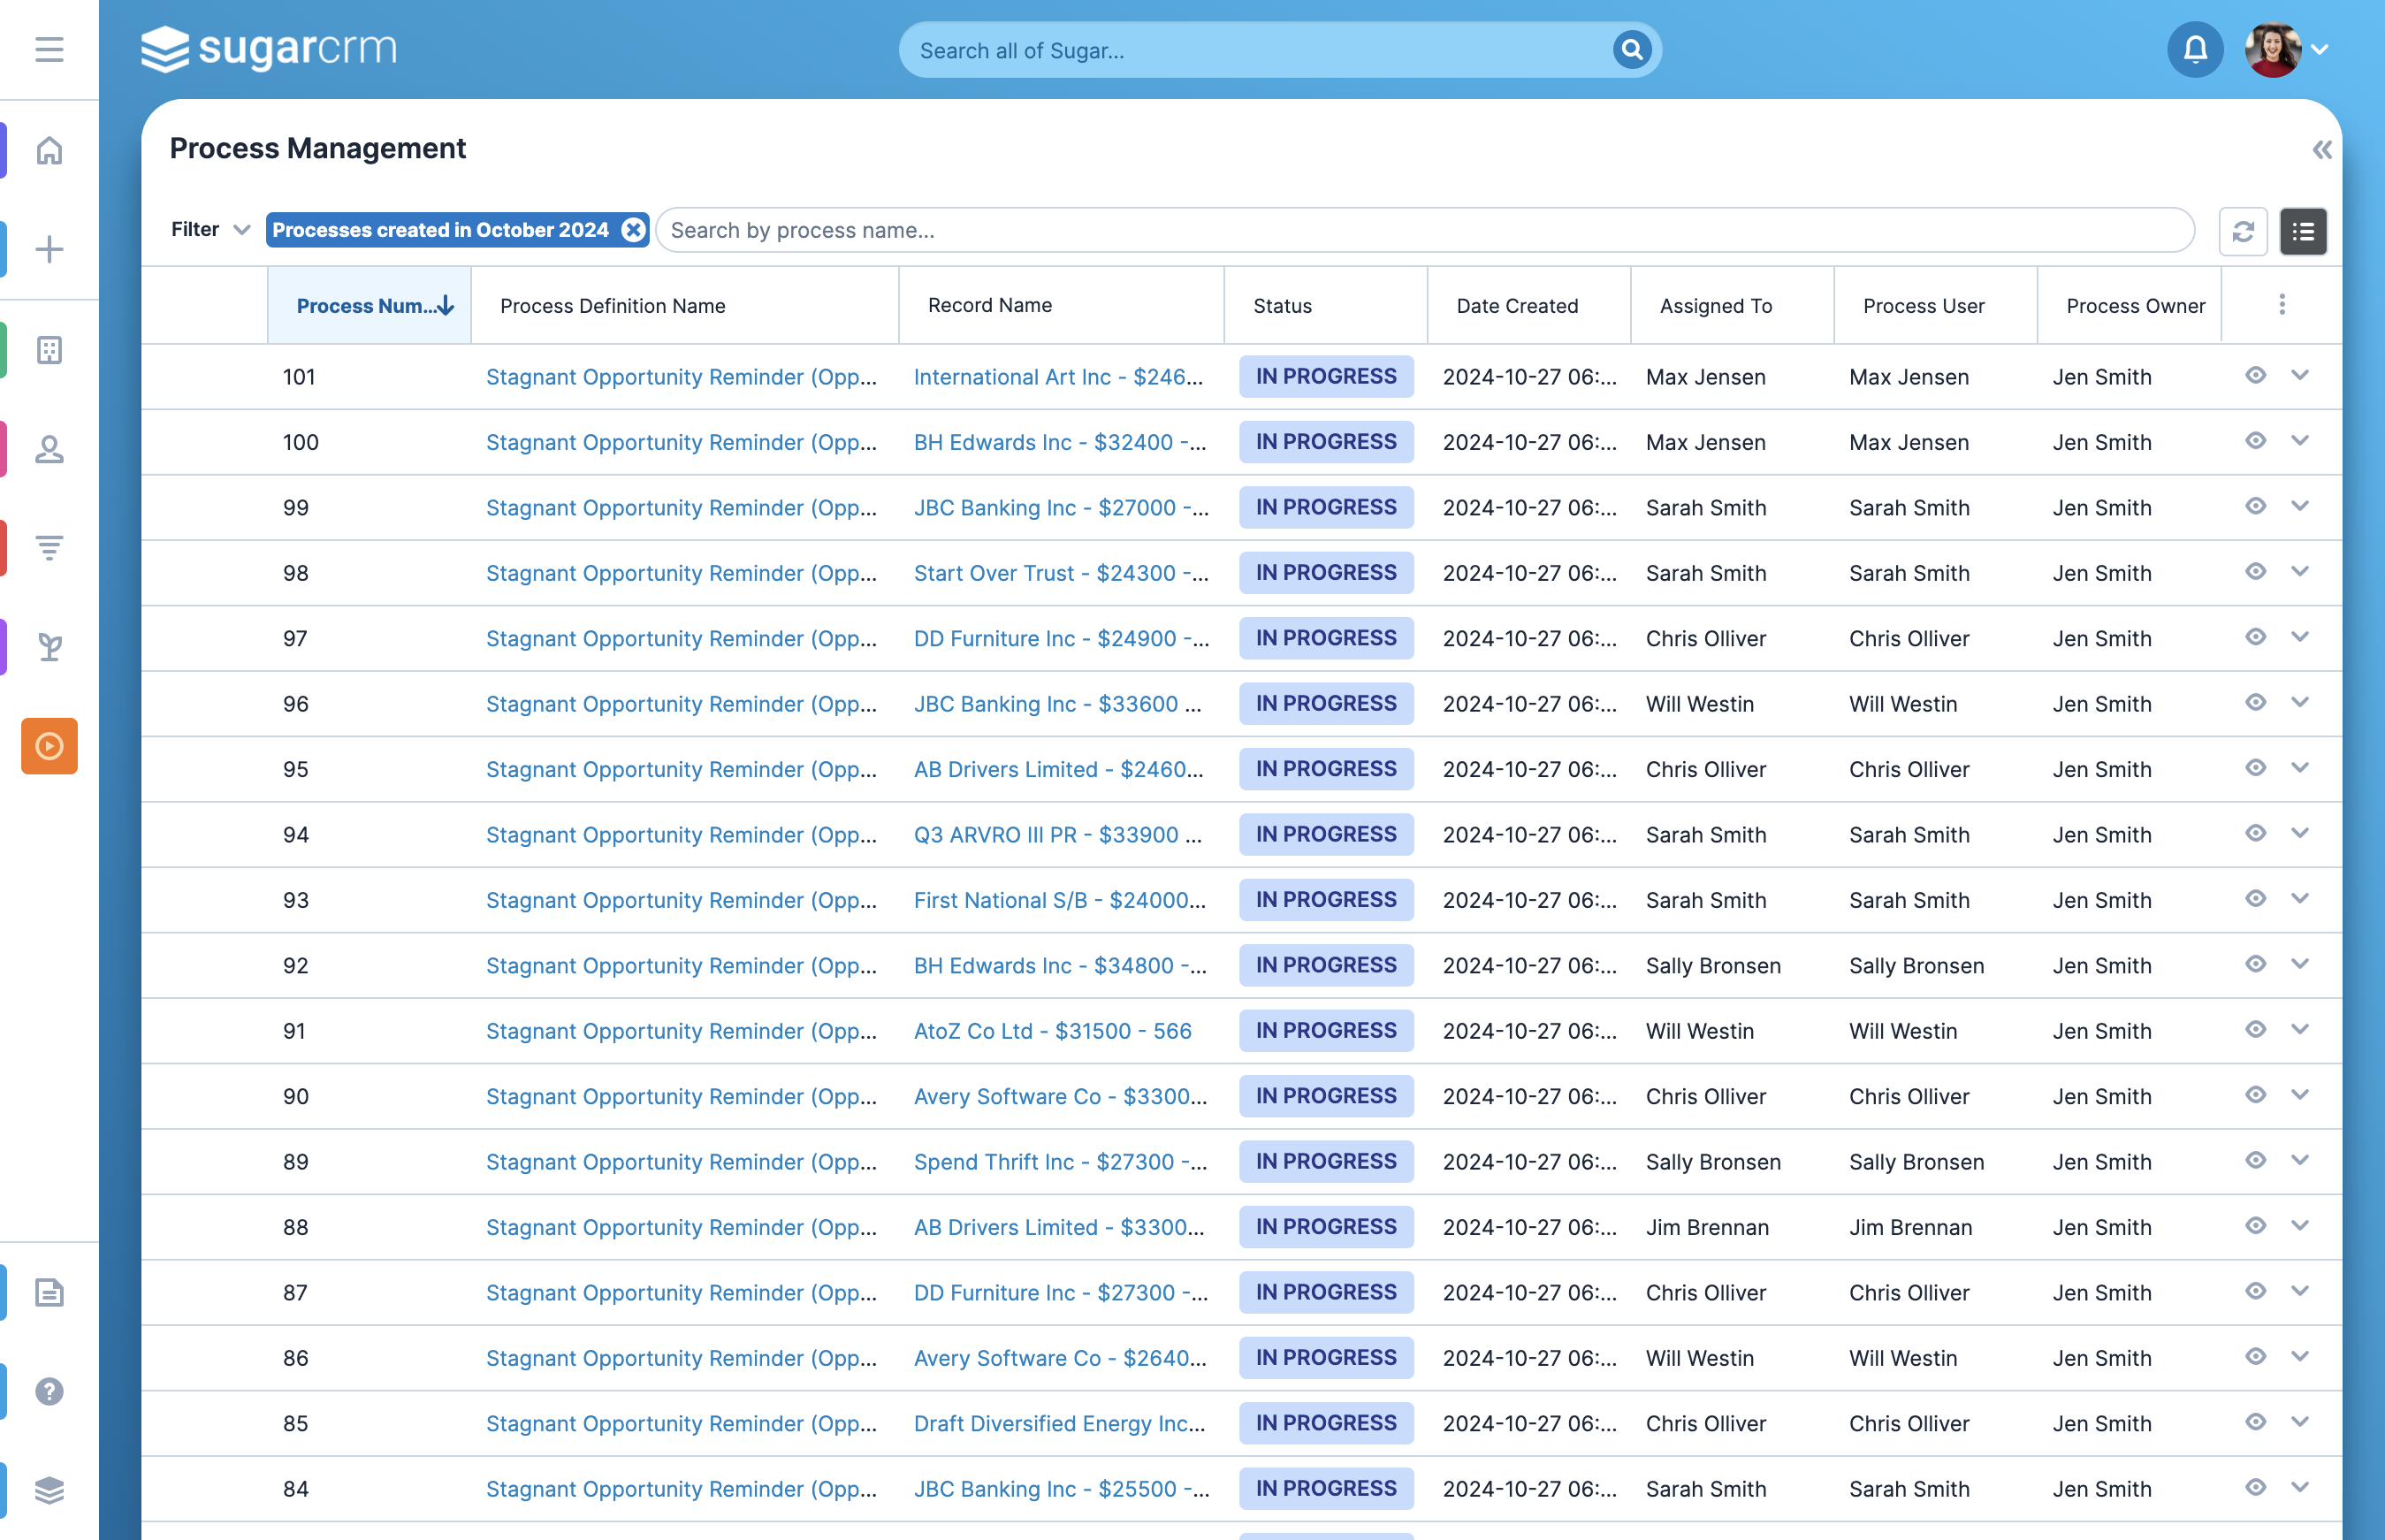The height and width of the screenshot is (1540, 2385).
Task: Expand row actions for process 97
Action: coord(2300,637)
